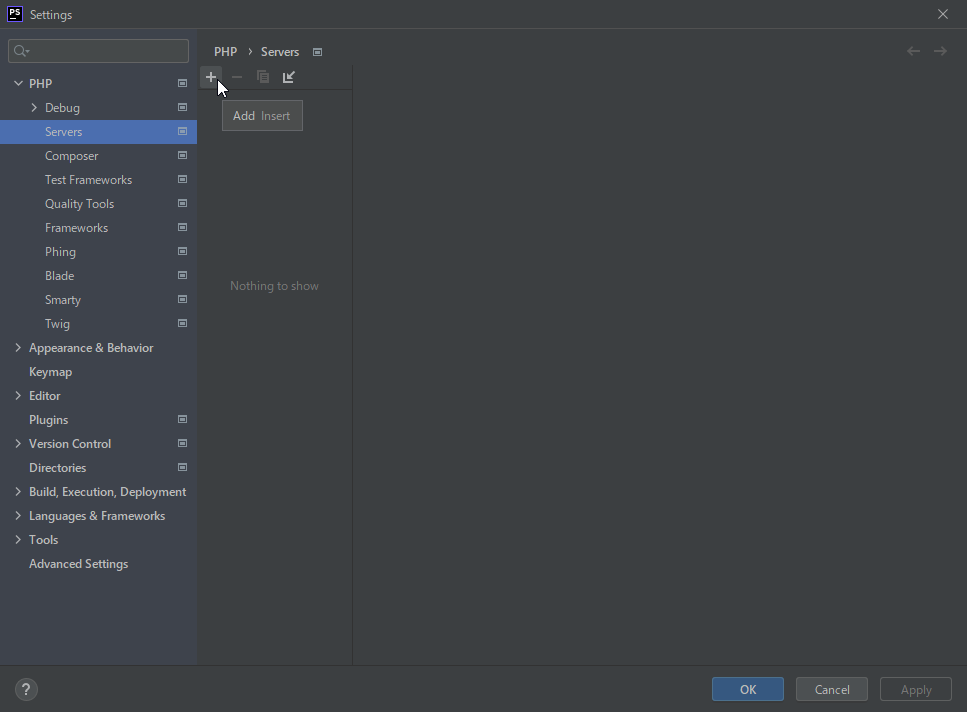The width and height of the screenshot is (967, 712).
Task: Open the Test Frameworks settings page
Action: click(x=88, y=180)
